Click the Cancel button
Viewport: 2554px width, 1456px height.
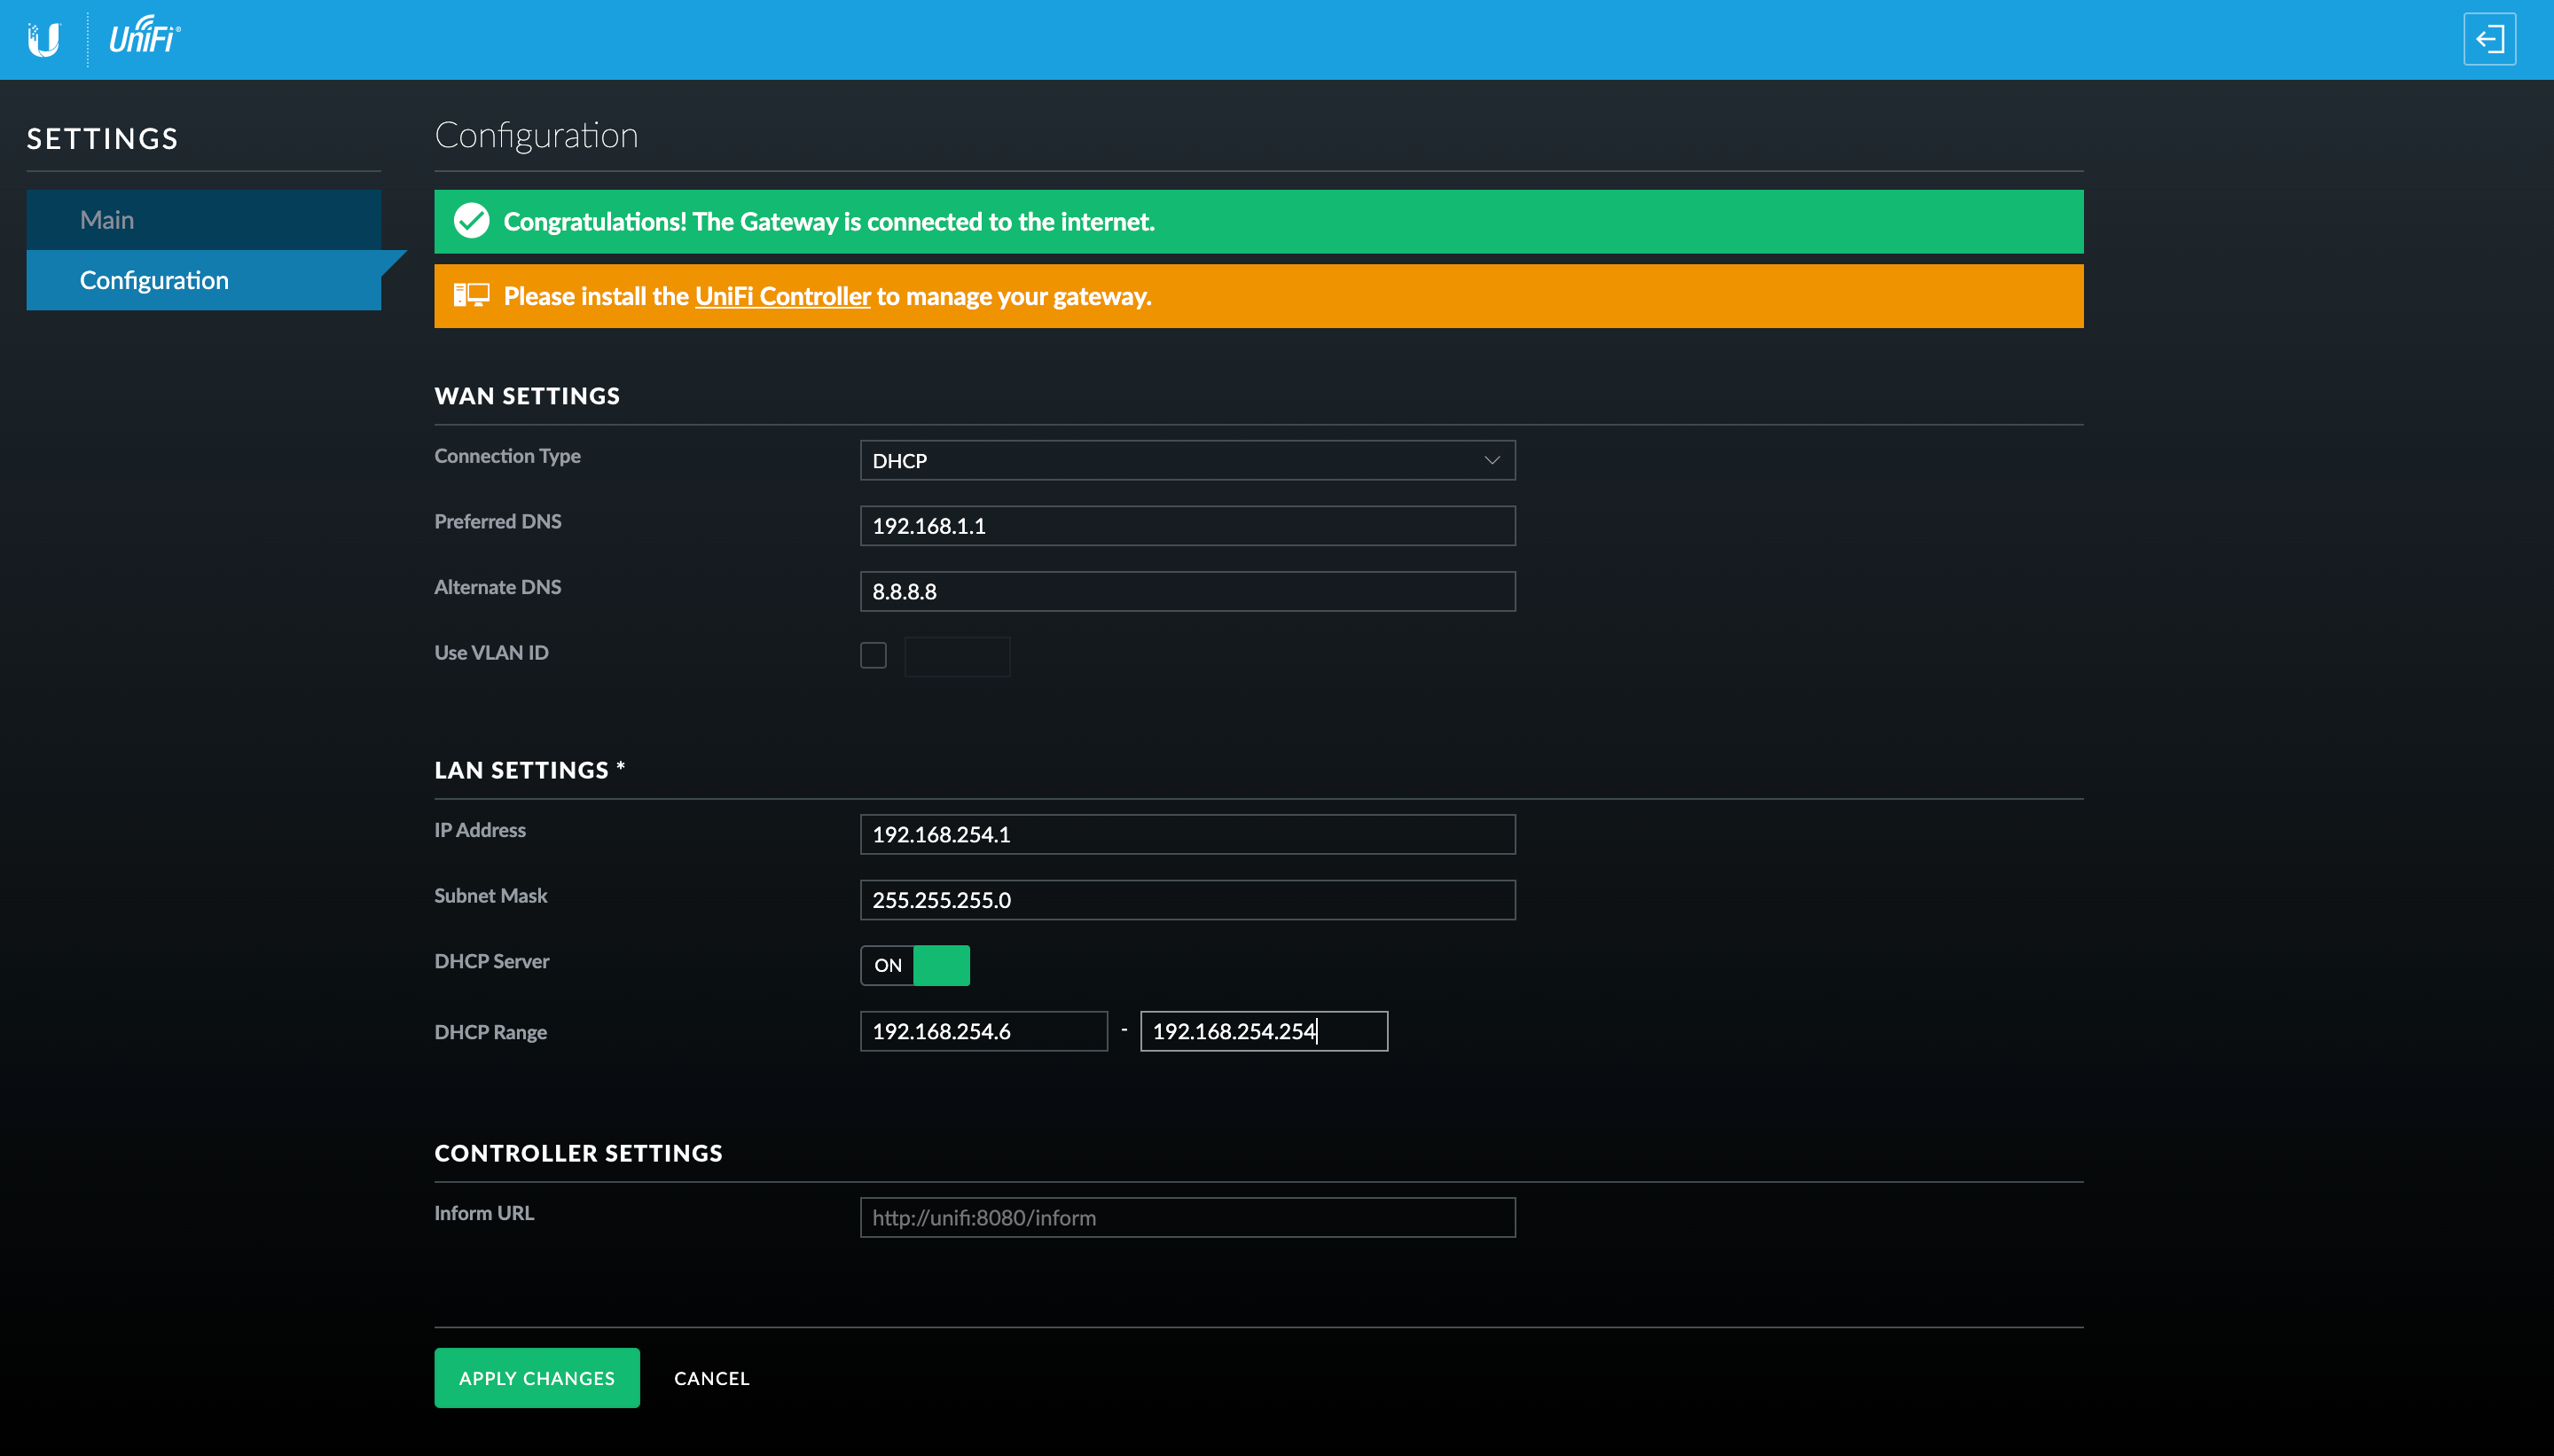click(x=711, y=1378)
